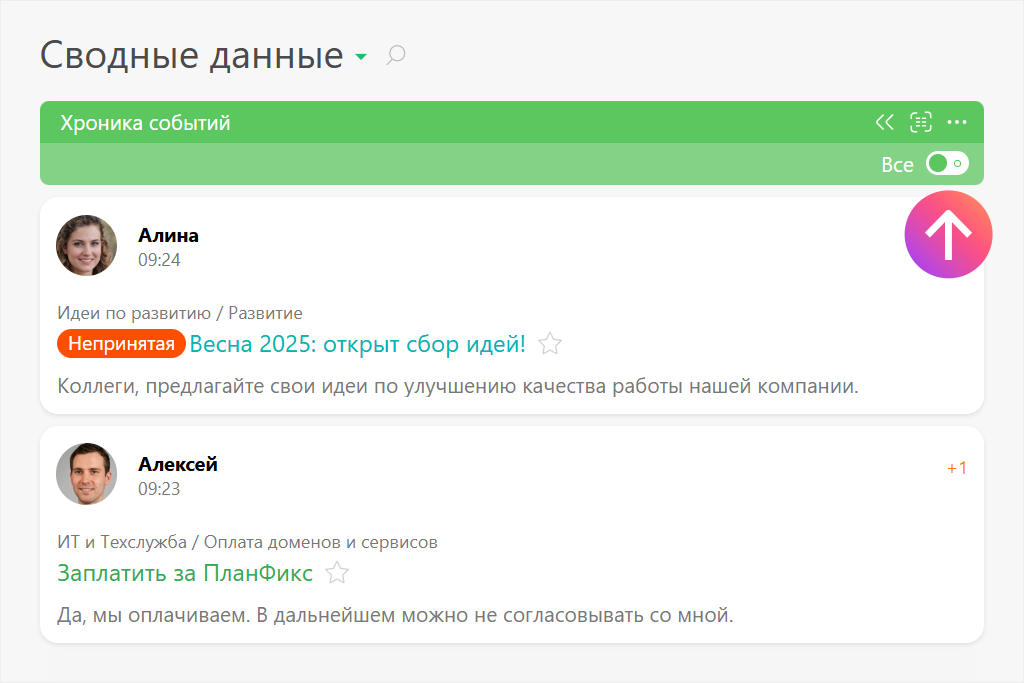Click the author name Алина
Screen dimensions: 1024x683
click(168, 236)
